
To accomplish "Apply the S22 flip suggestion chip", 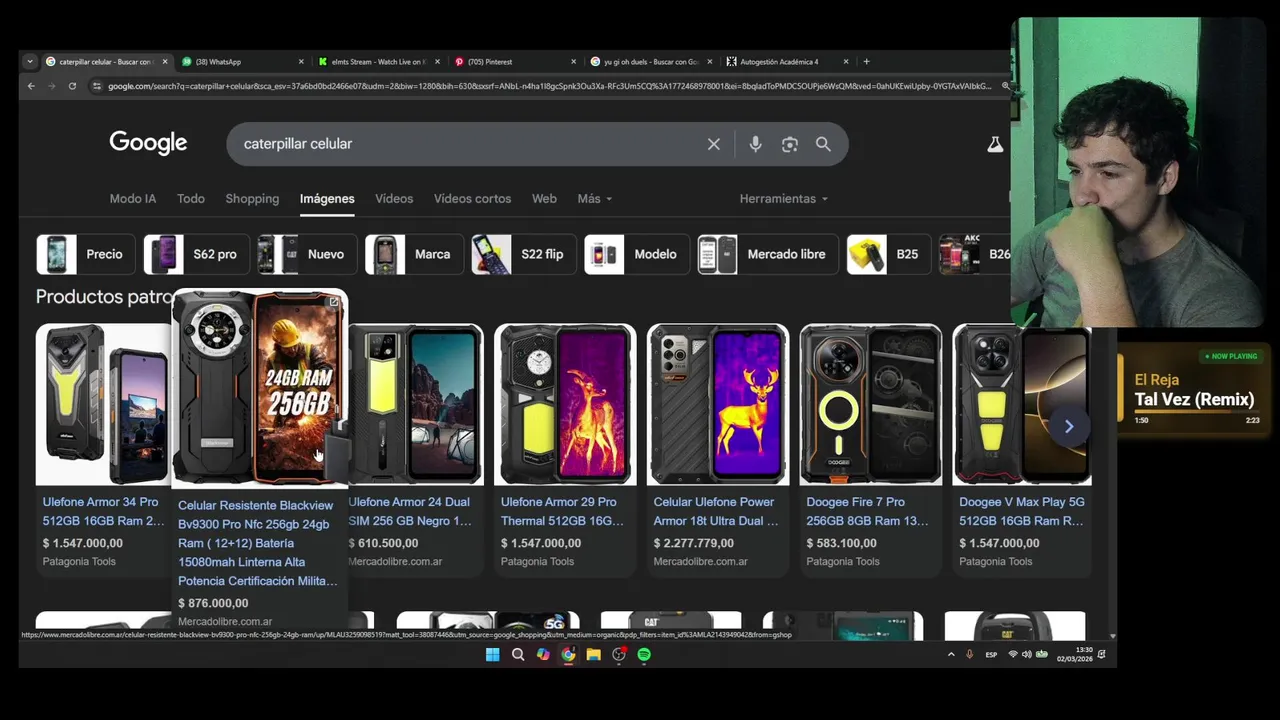I will tap(524, 255).
